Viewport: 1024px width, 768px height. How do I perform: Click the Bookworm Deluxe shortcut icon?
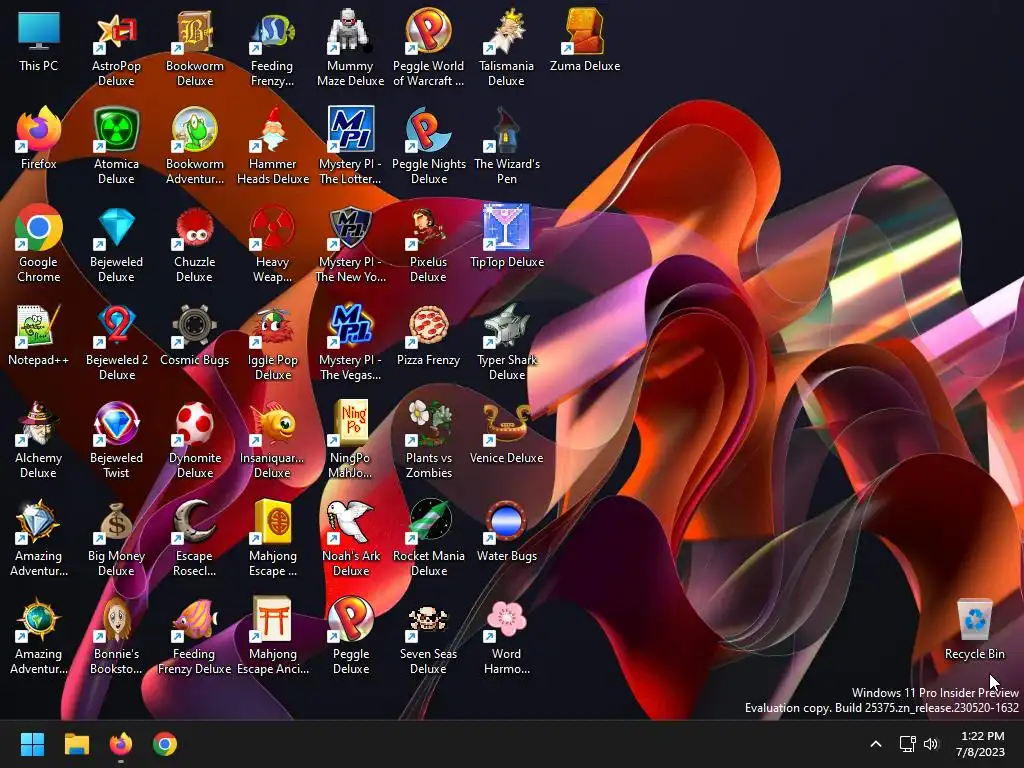195,31
